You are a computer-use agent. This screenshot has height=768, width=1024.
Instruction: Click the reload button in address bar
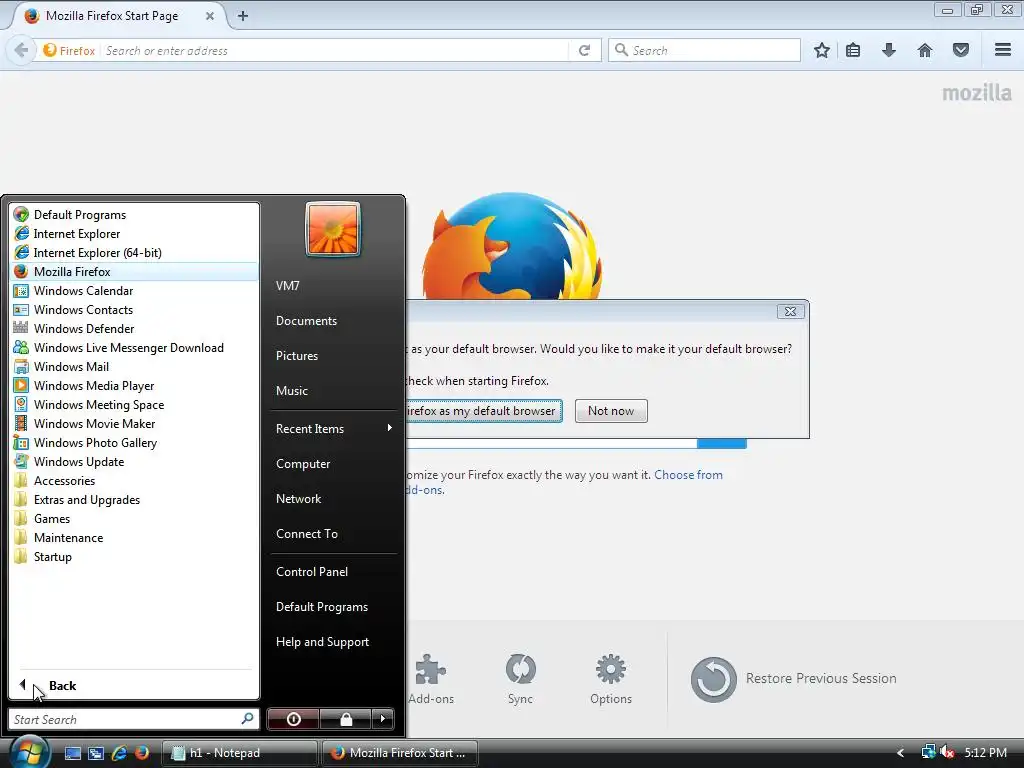click(x=584, y=50)
